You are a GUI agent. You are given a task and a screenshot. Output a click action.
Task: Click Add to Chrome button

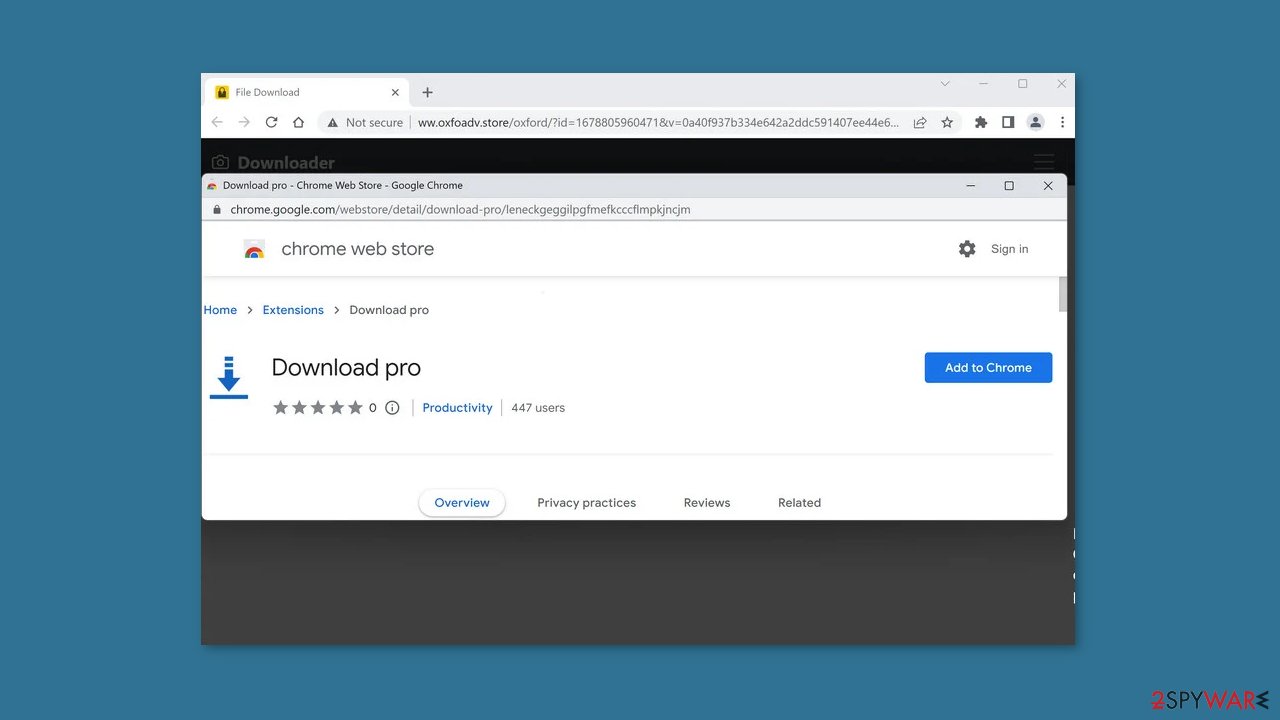coord(988,367)
